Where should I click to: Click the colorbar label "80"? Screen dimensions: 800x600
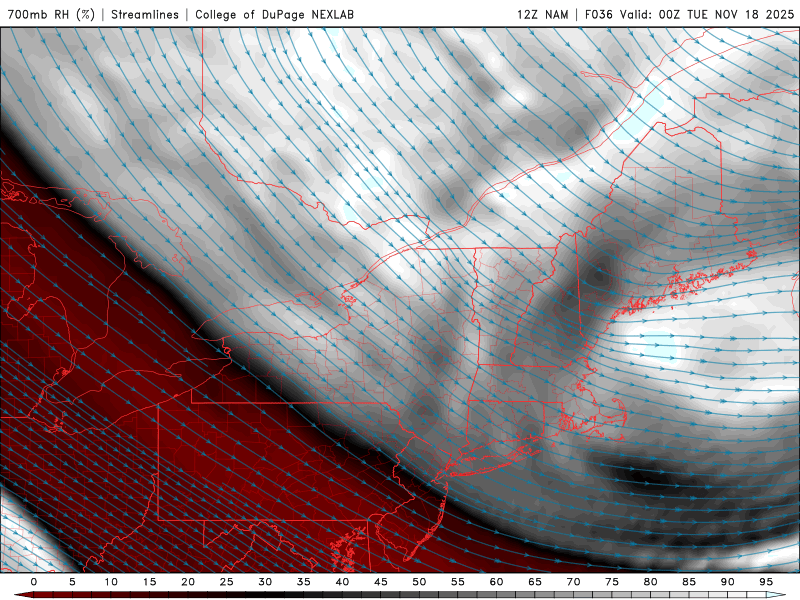tap(651, 582)
